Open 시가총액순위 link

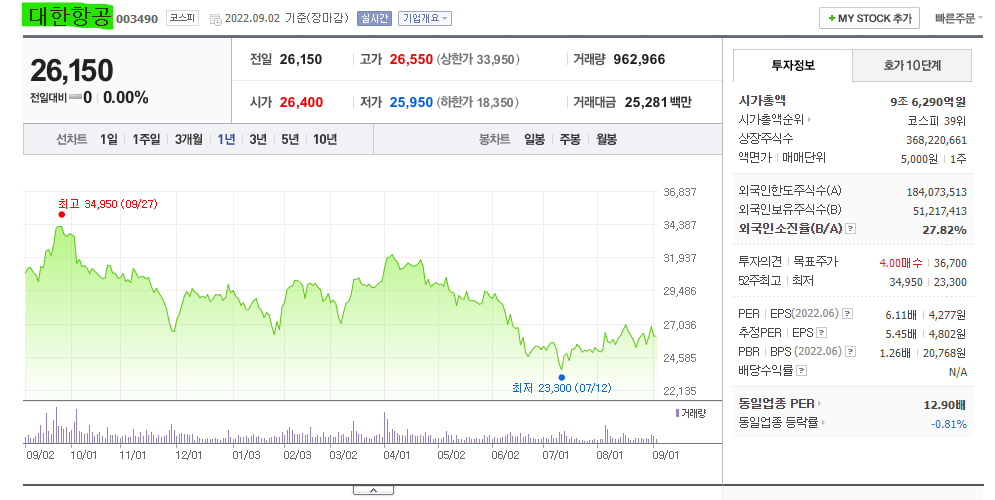point(771,119)
